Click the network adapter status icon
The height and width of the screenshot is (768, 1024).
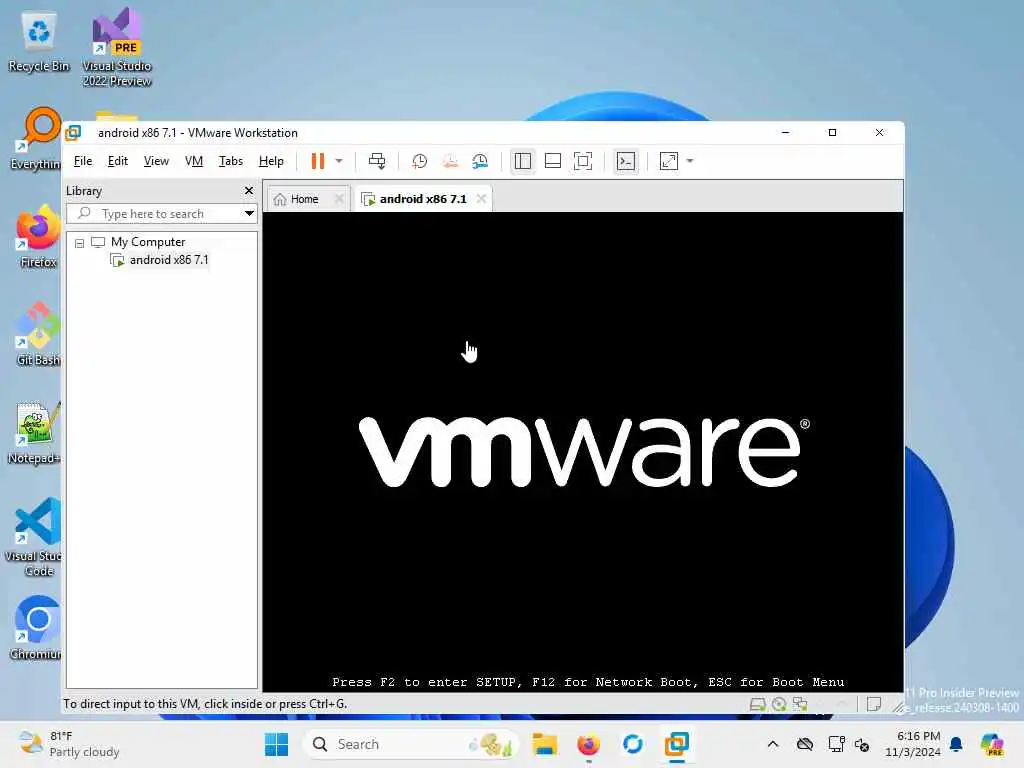click(800, 705)
